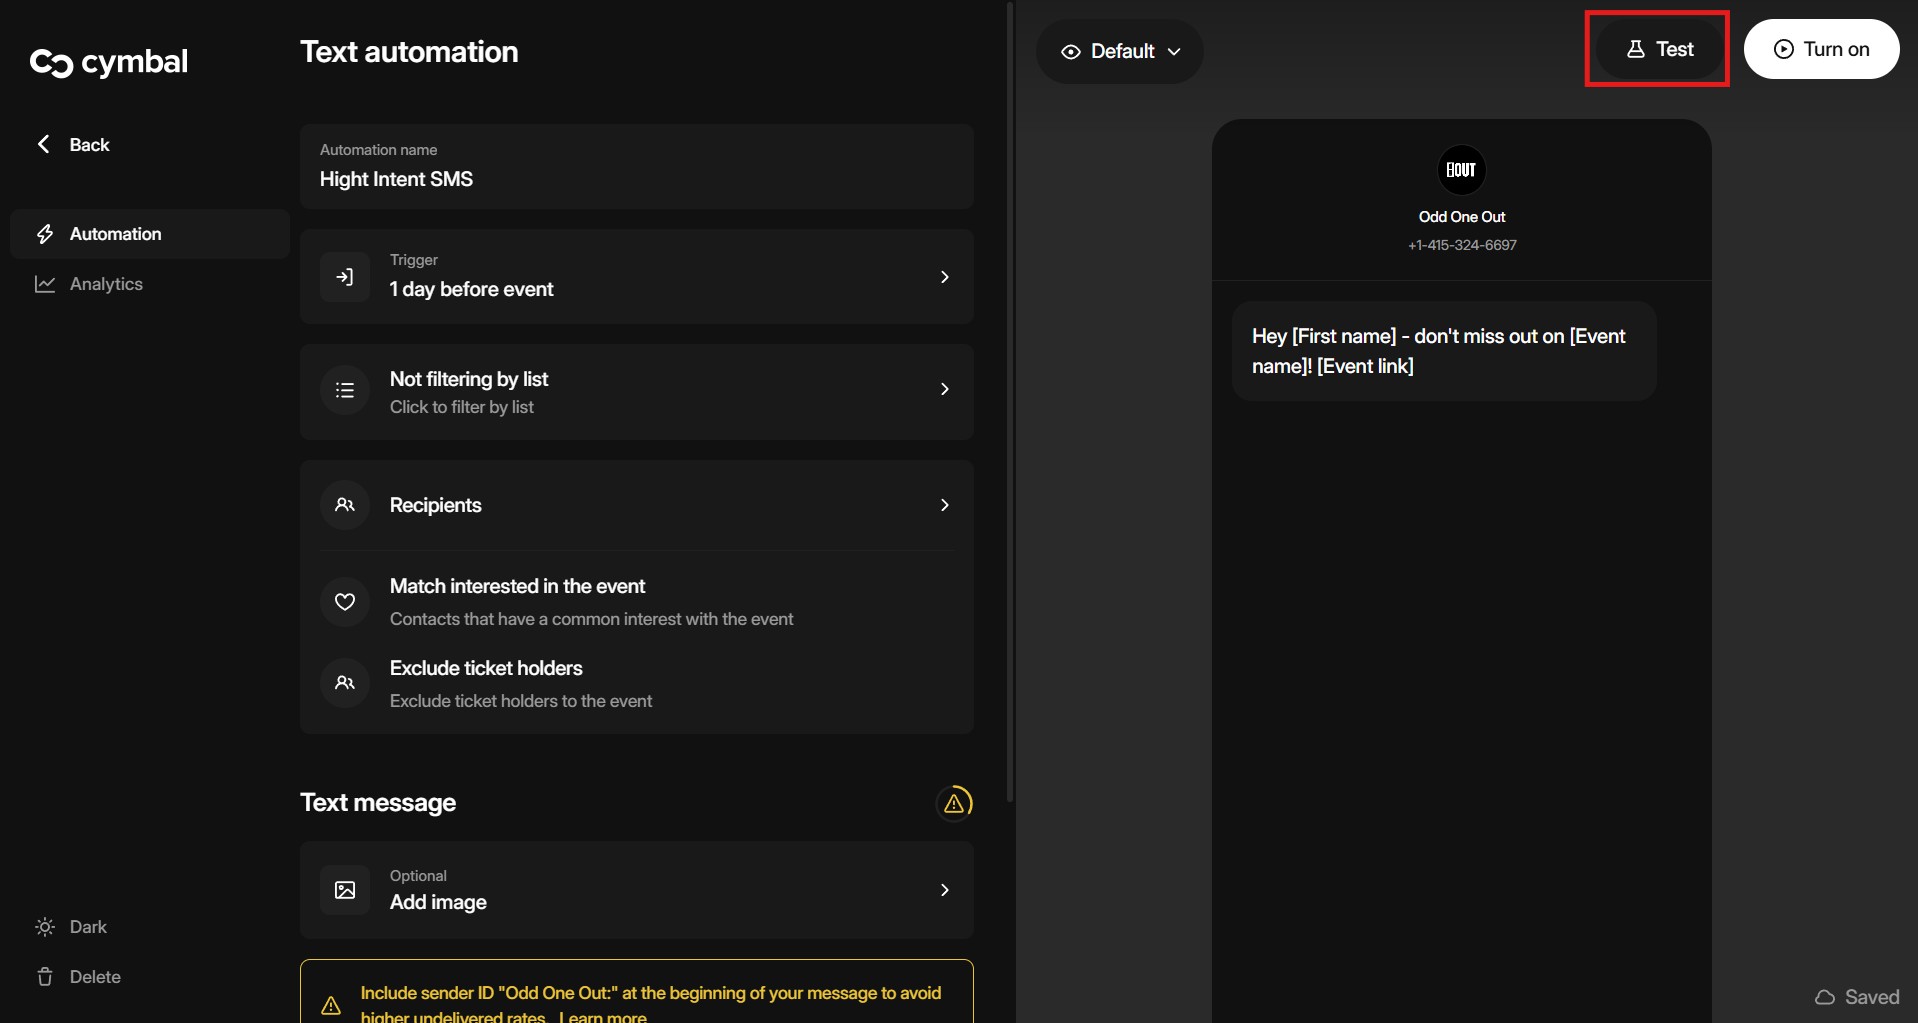Select the Automation sidebar tab
This screenshot has height=1023, width=1918.
click(115, 234)
